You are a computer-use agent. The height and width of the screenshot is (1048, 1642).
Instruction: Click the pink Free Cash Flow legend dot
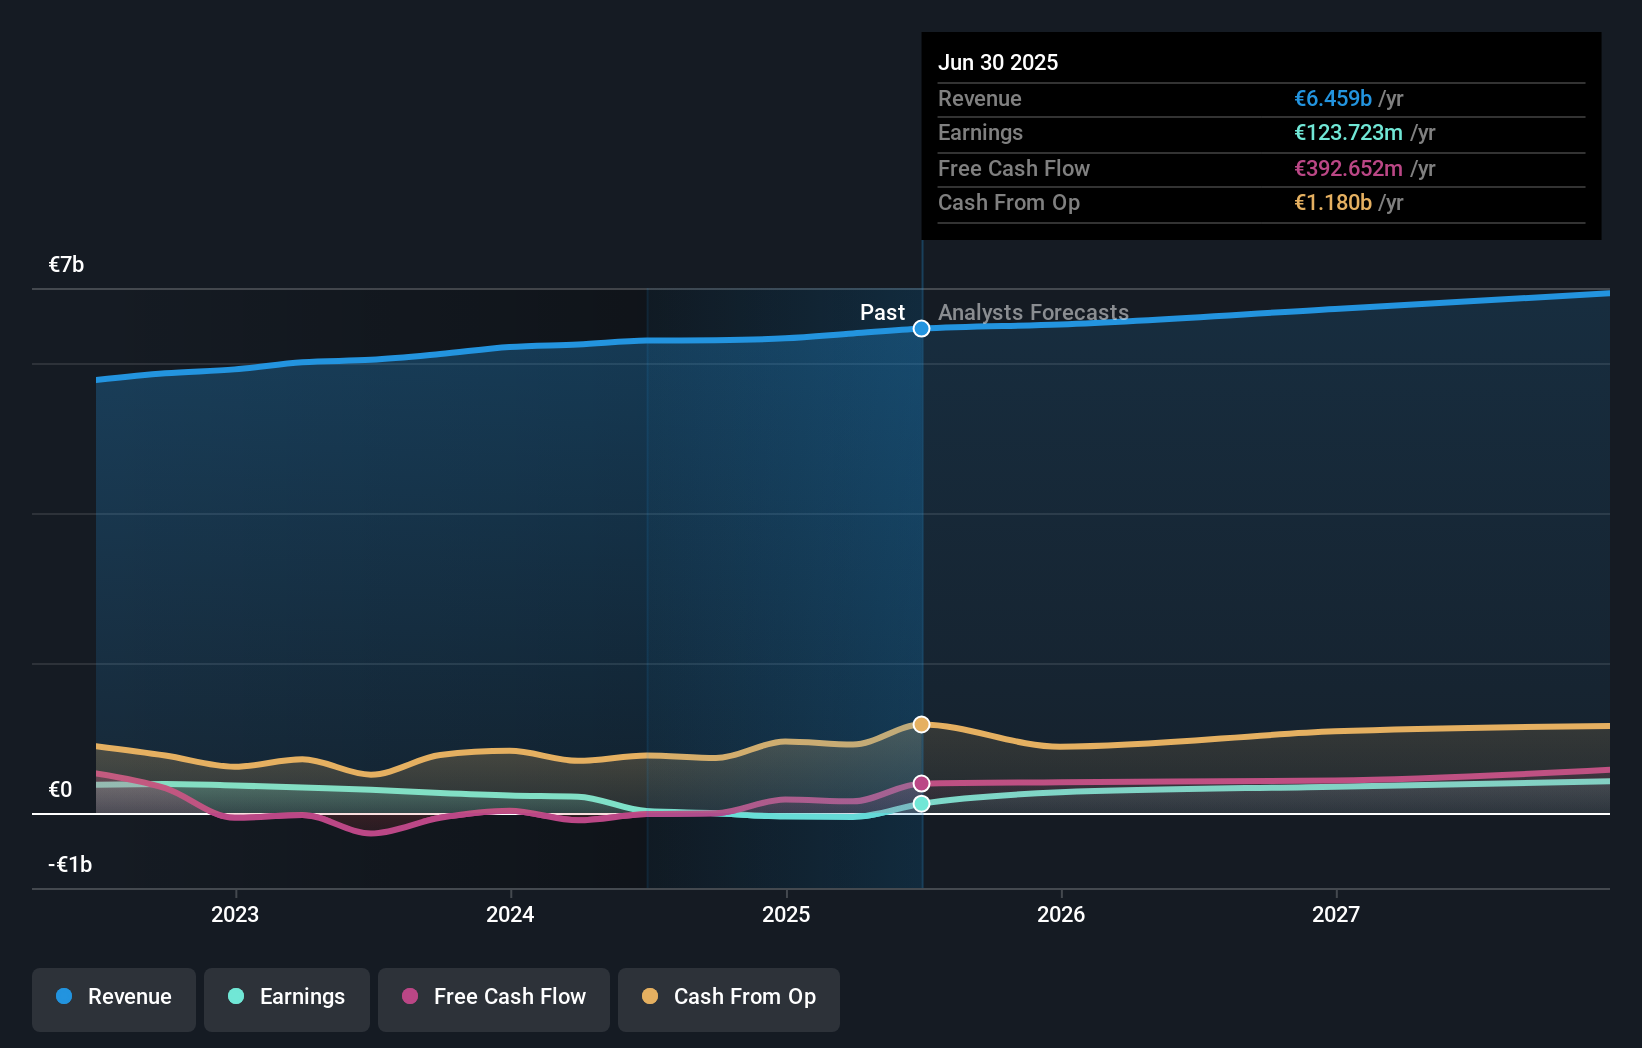tap(411, 997)
